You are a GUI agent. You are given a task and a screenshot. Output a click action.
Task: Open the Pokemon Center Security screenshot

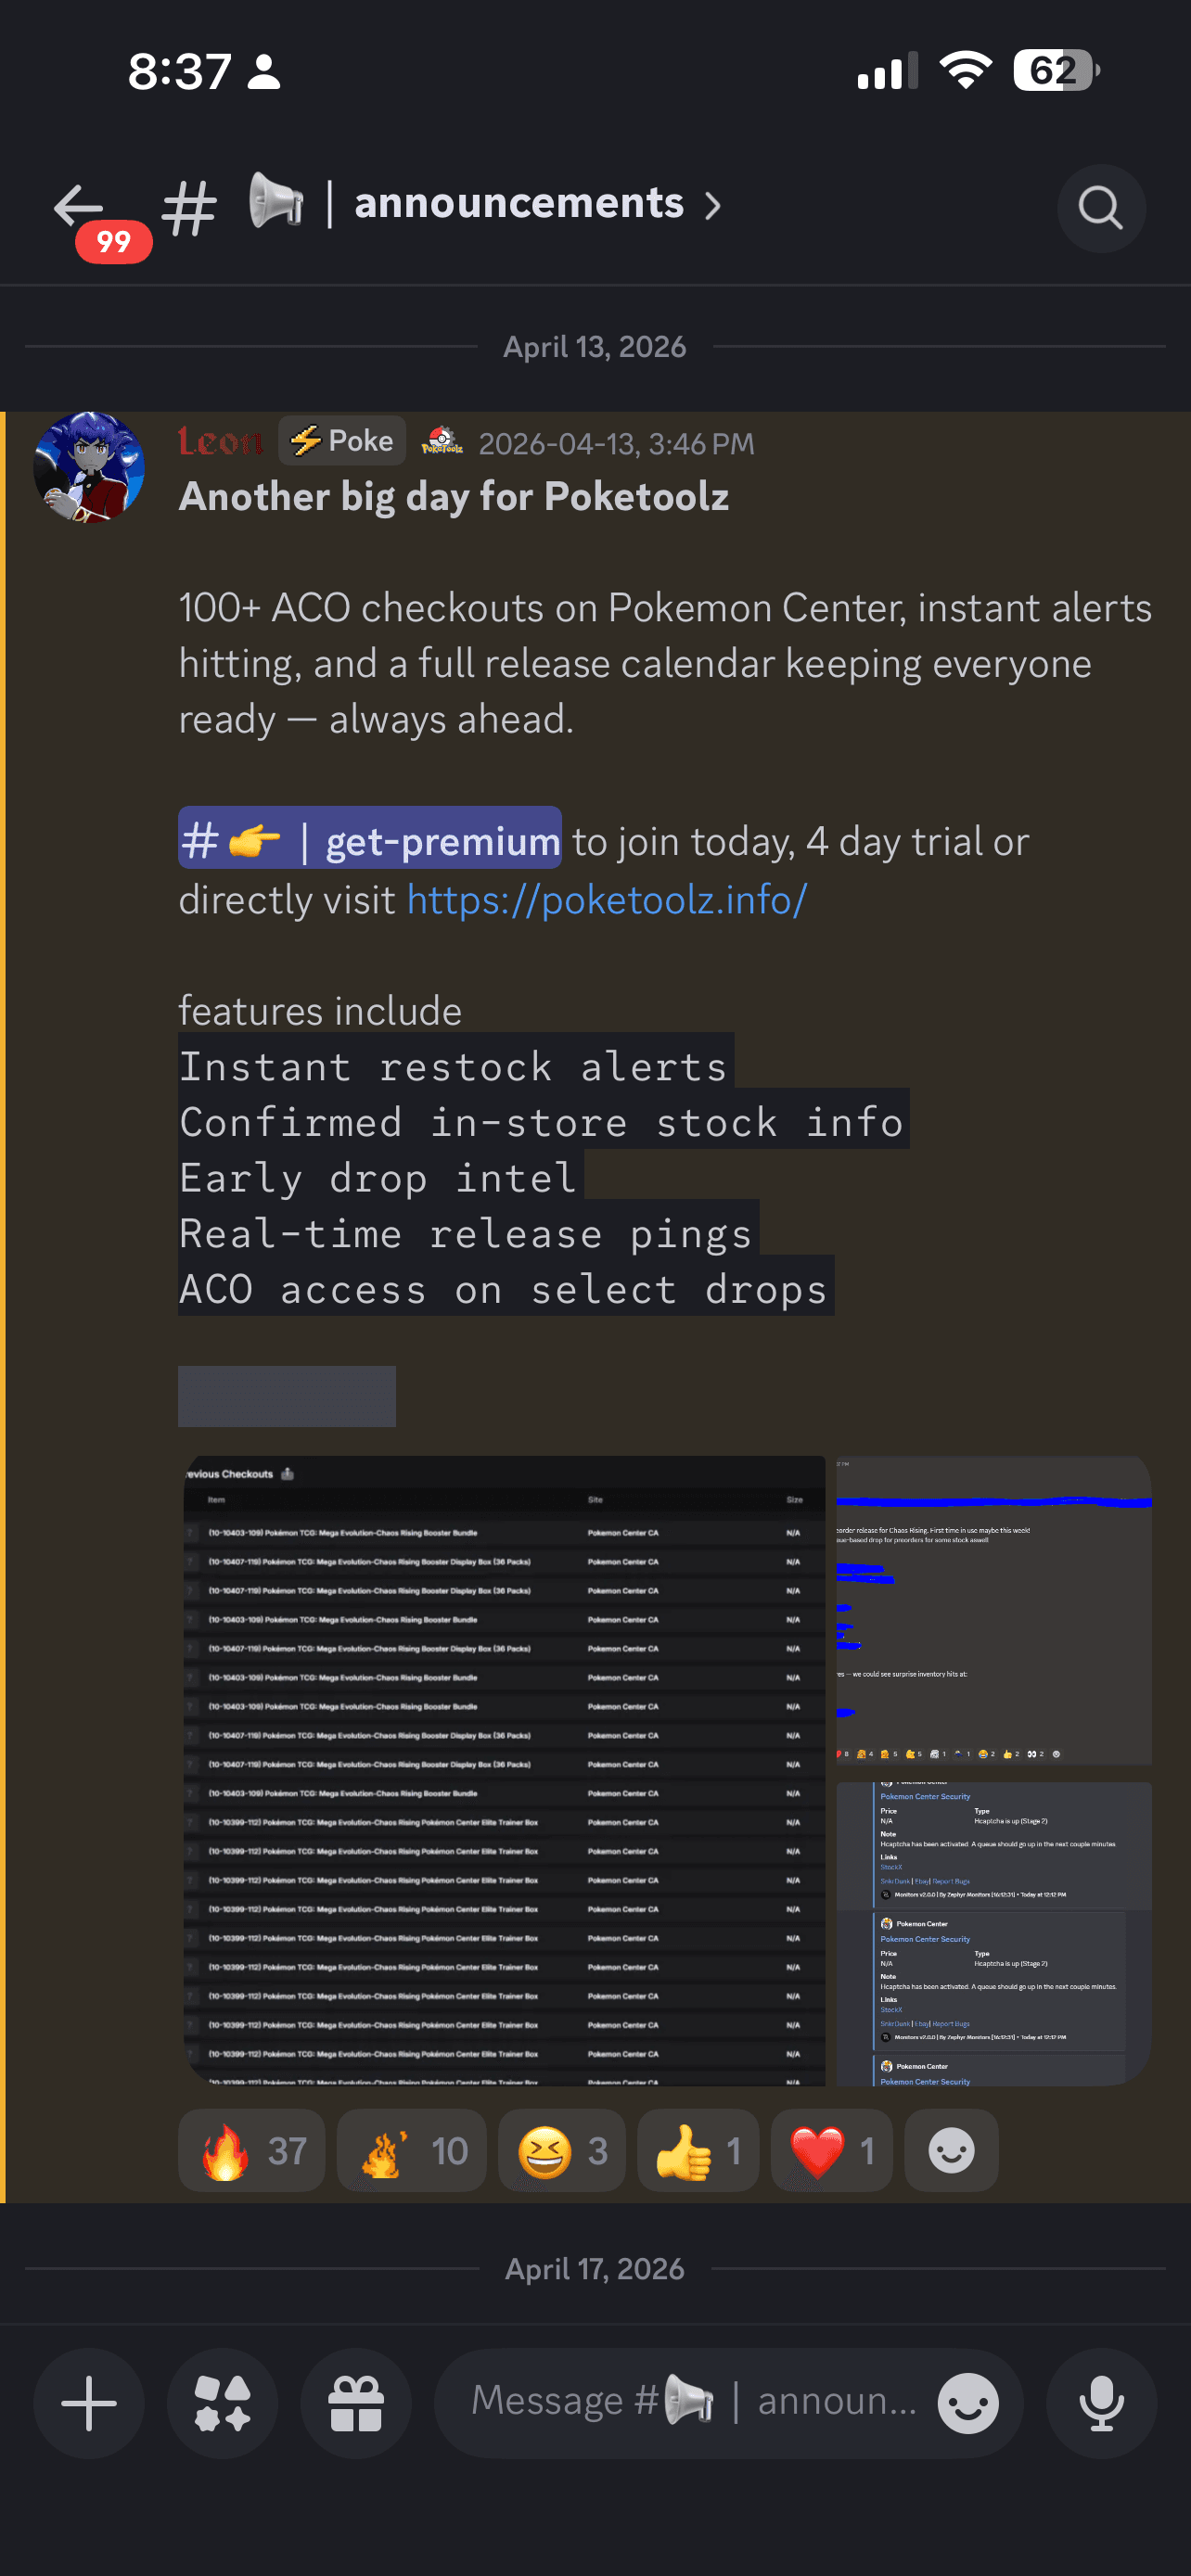(x=994, y=1934)
